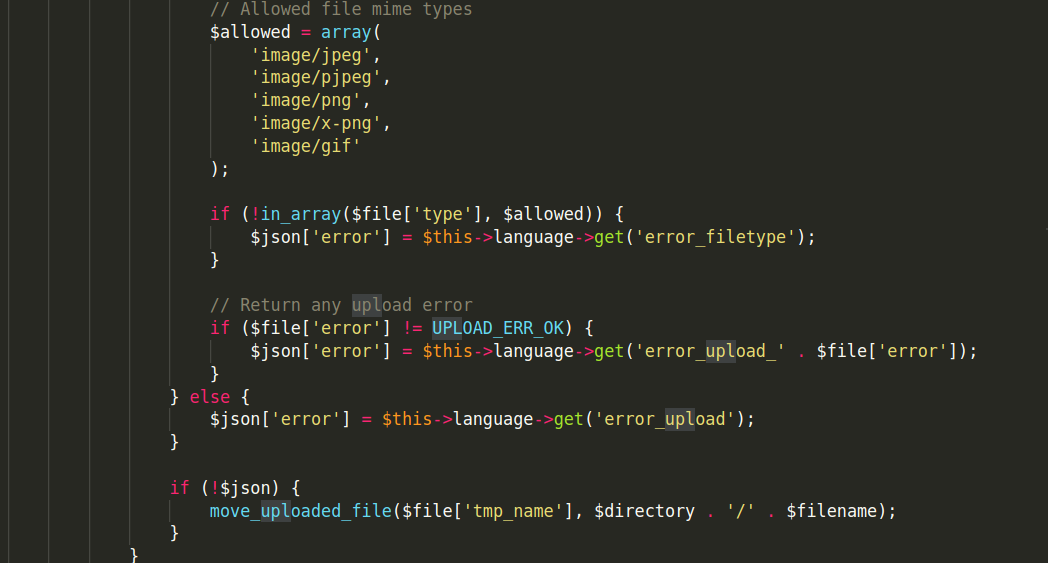
Task: Click the $allowed variable declaration
Action: 250,32
